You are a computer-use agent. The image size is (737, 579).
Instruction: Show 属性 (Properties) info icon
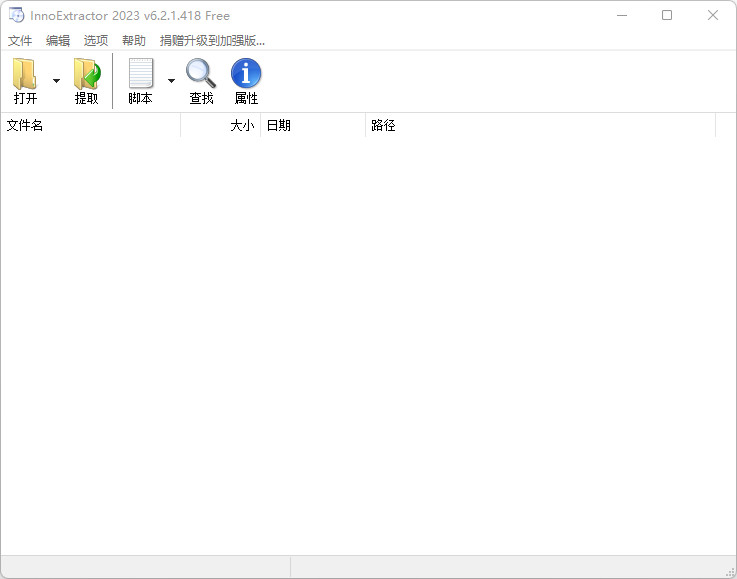click(x=246, y=73)
